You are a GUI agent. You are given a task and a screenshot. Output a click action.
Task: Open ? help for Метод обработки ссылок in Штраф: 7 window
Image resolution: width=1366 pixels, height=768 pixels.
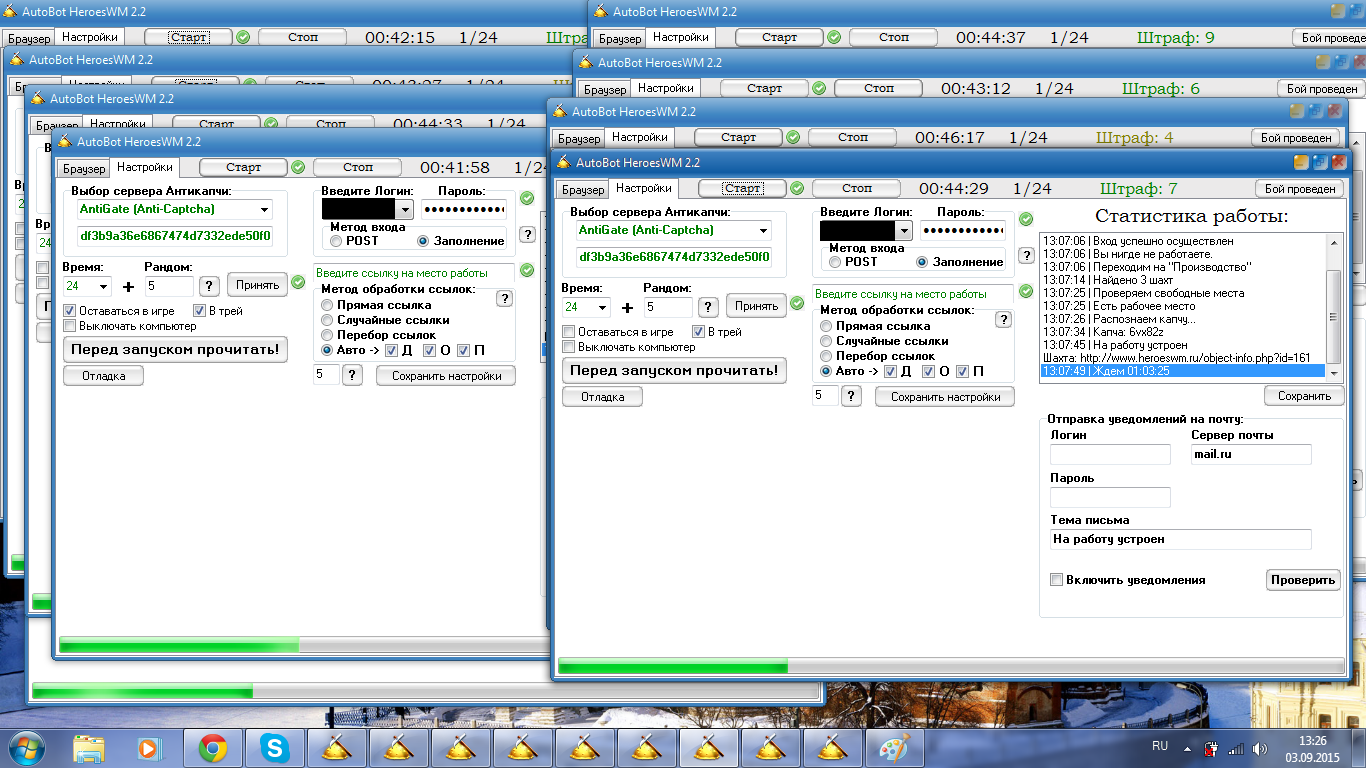tap(1003, 319)
